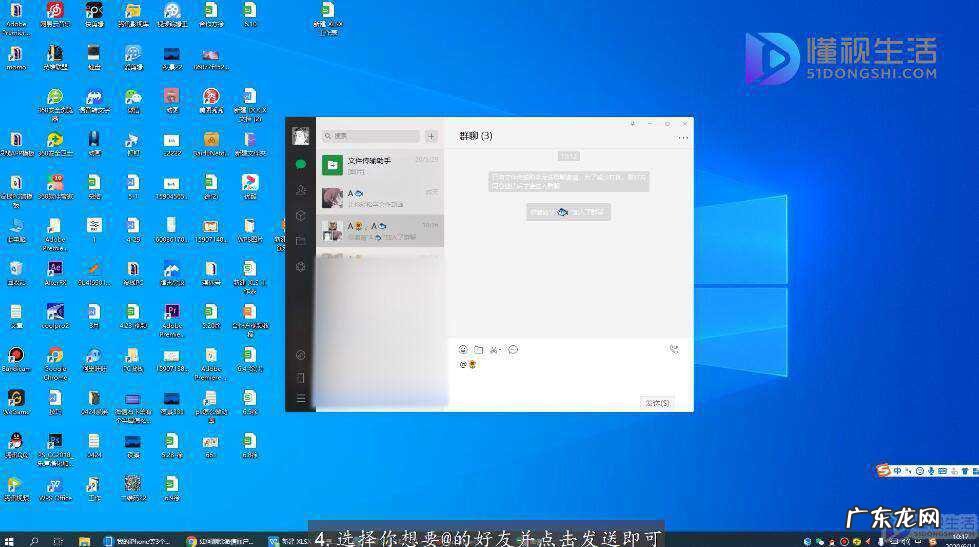Start a voice call with phone icon
The height and width of the screenshot is (547, 979).
point(674,350)
